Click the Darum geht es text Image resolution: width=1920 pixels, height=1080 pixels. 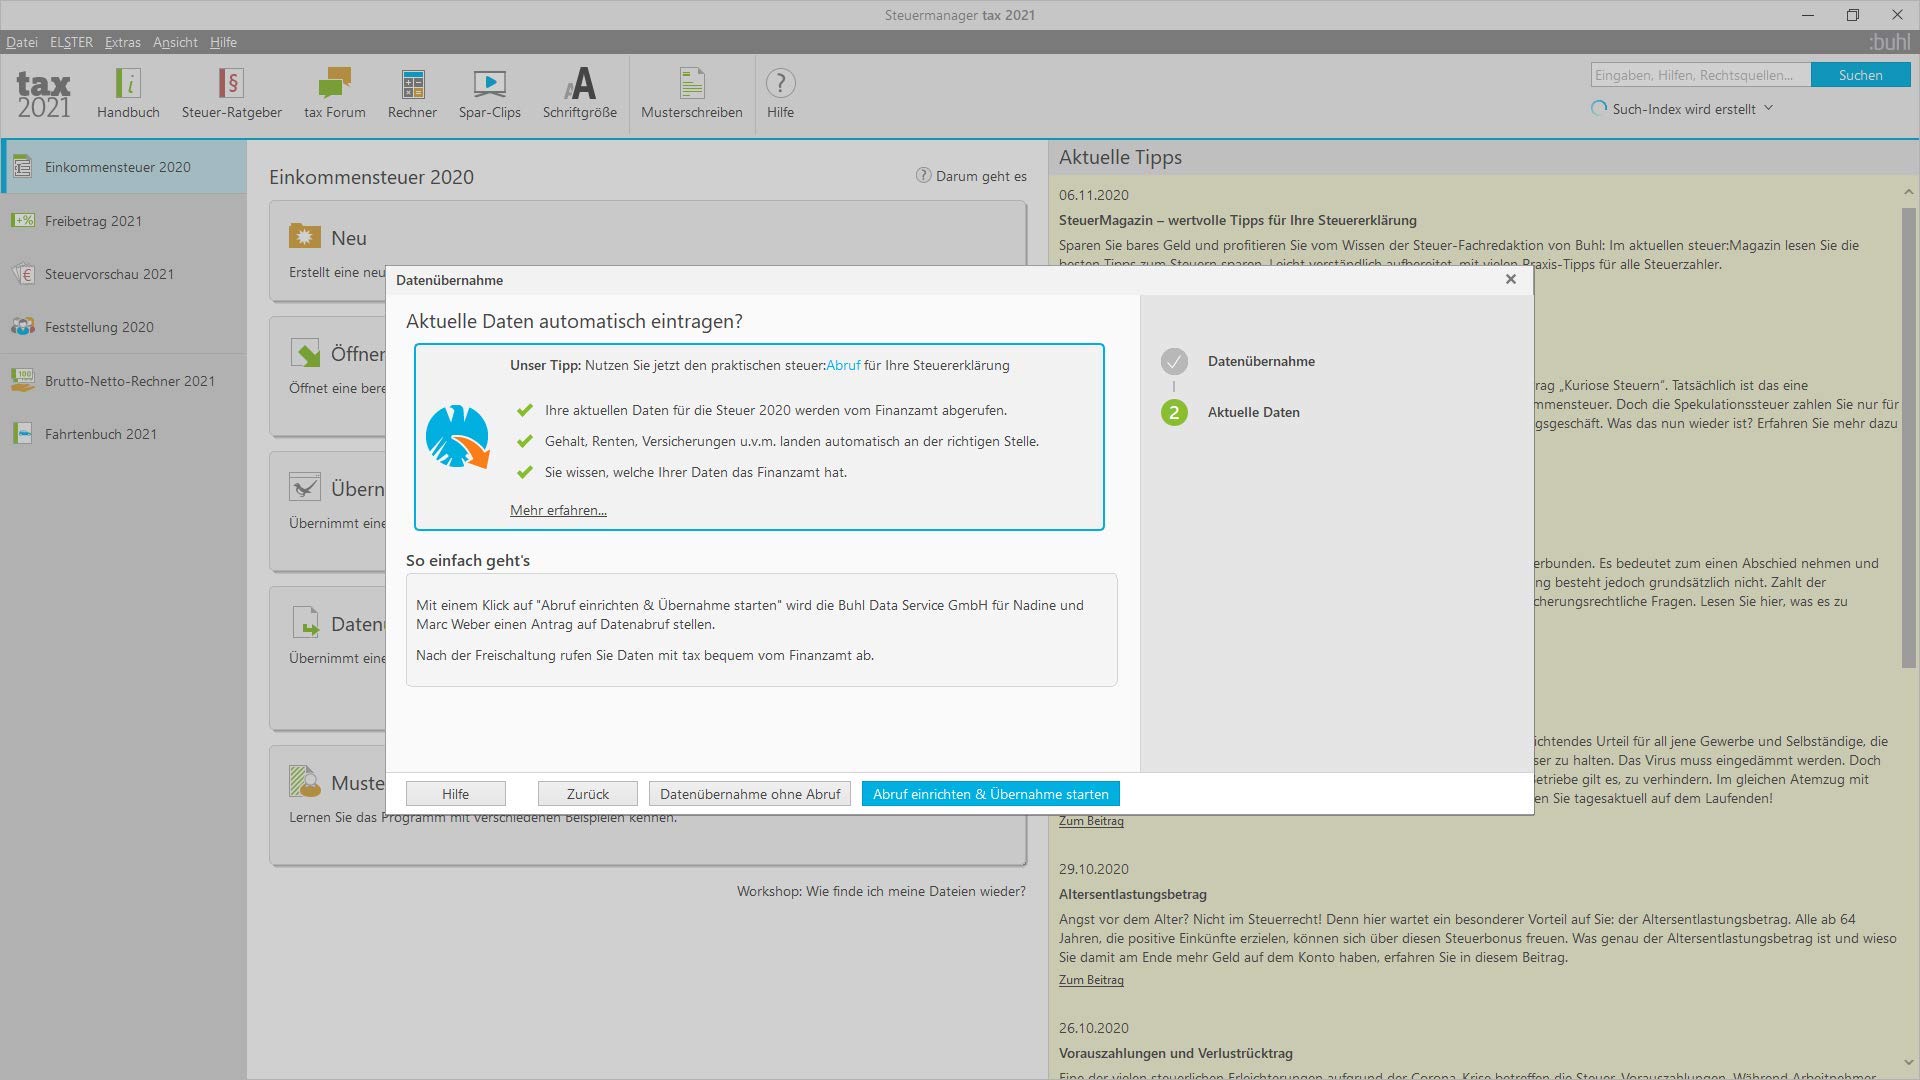point(981,176)
